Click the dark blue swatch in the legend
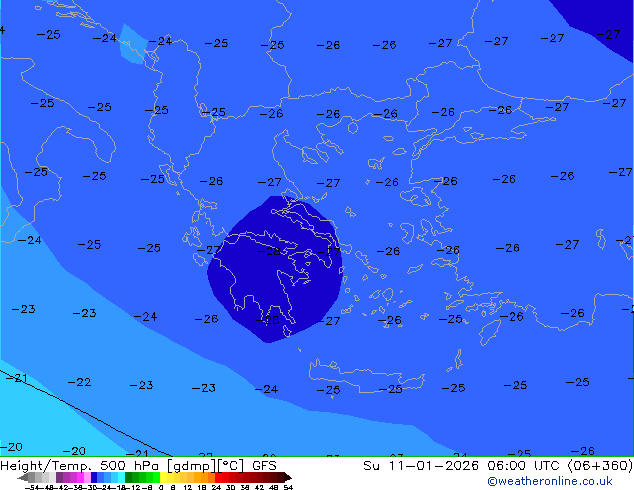Image resolution: width=634 pixels, height=490 pixels. click(94, 477)
